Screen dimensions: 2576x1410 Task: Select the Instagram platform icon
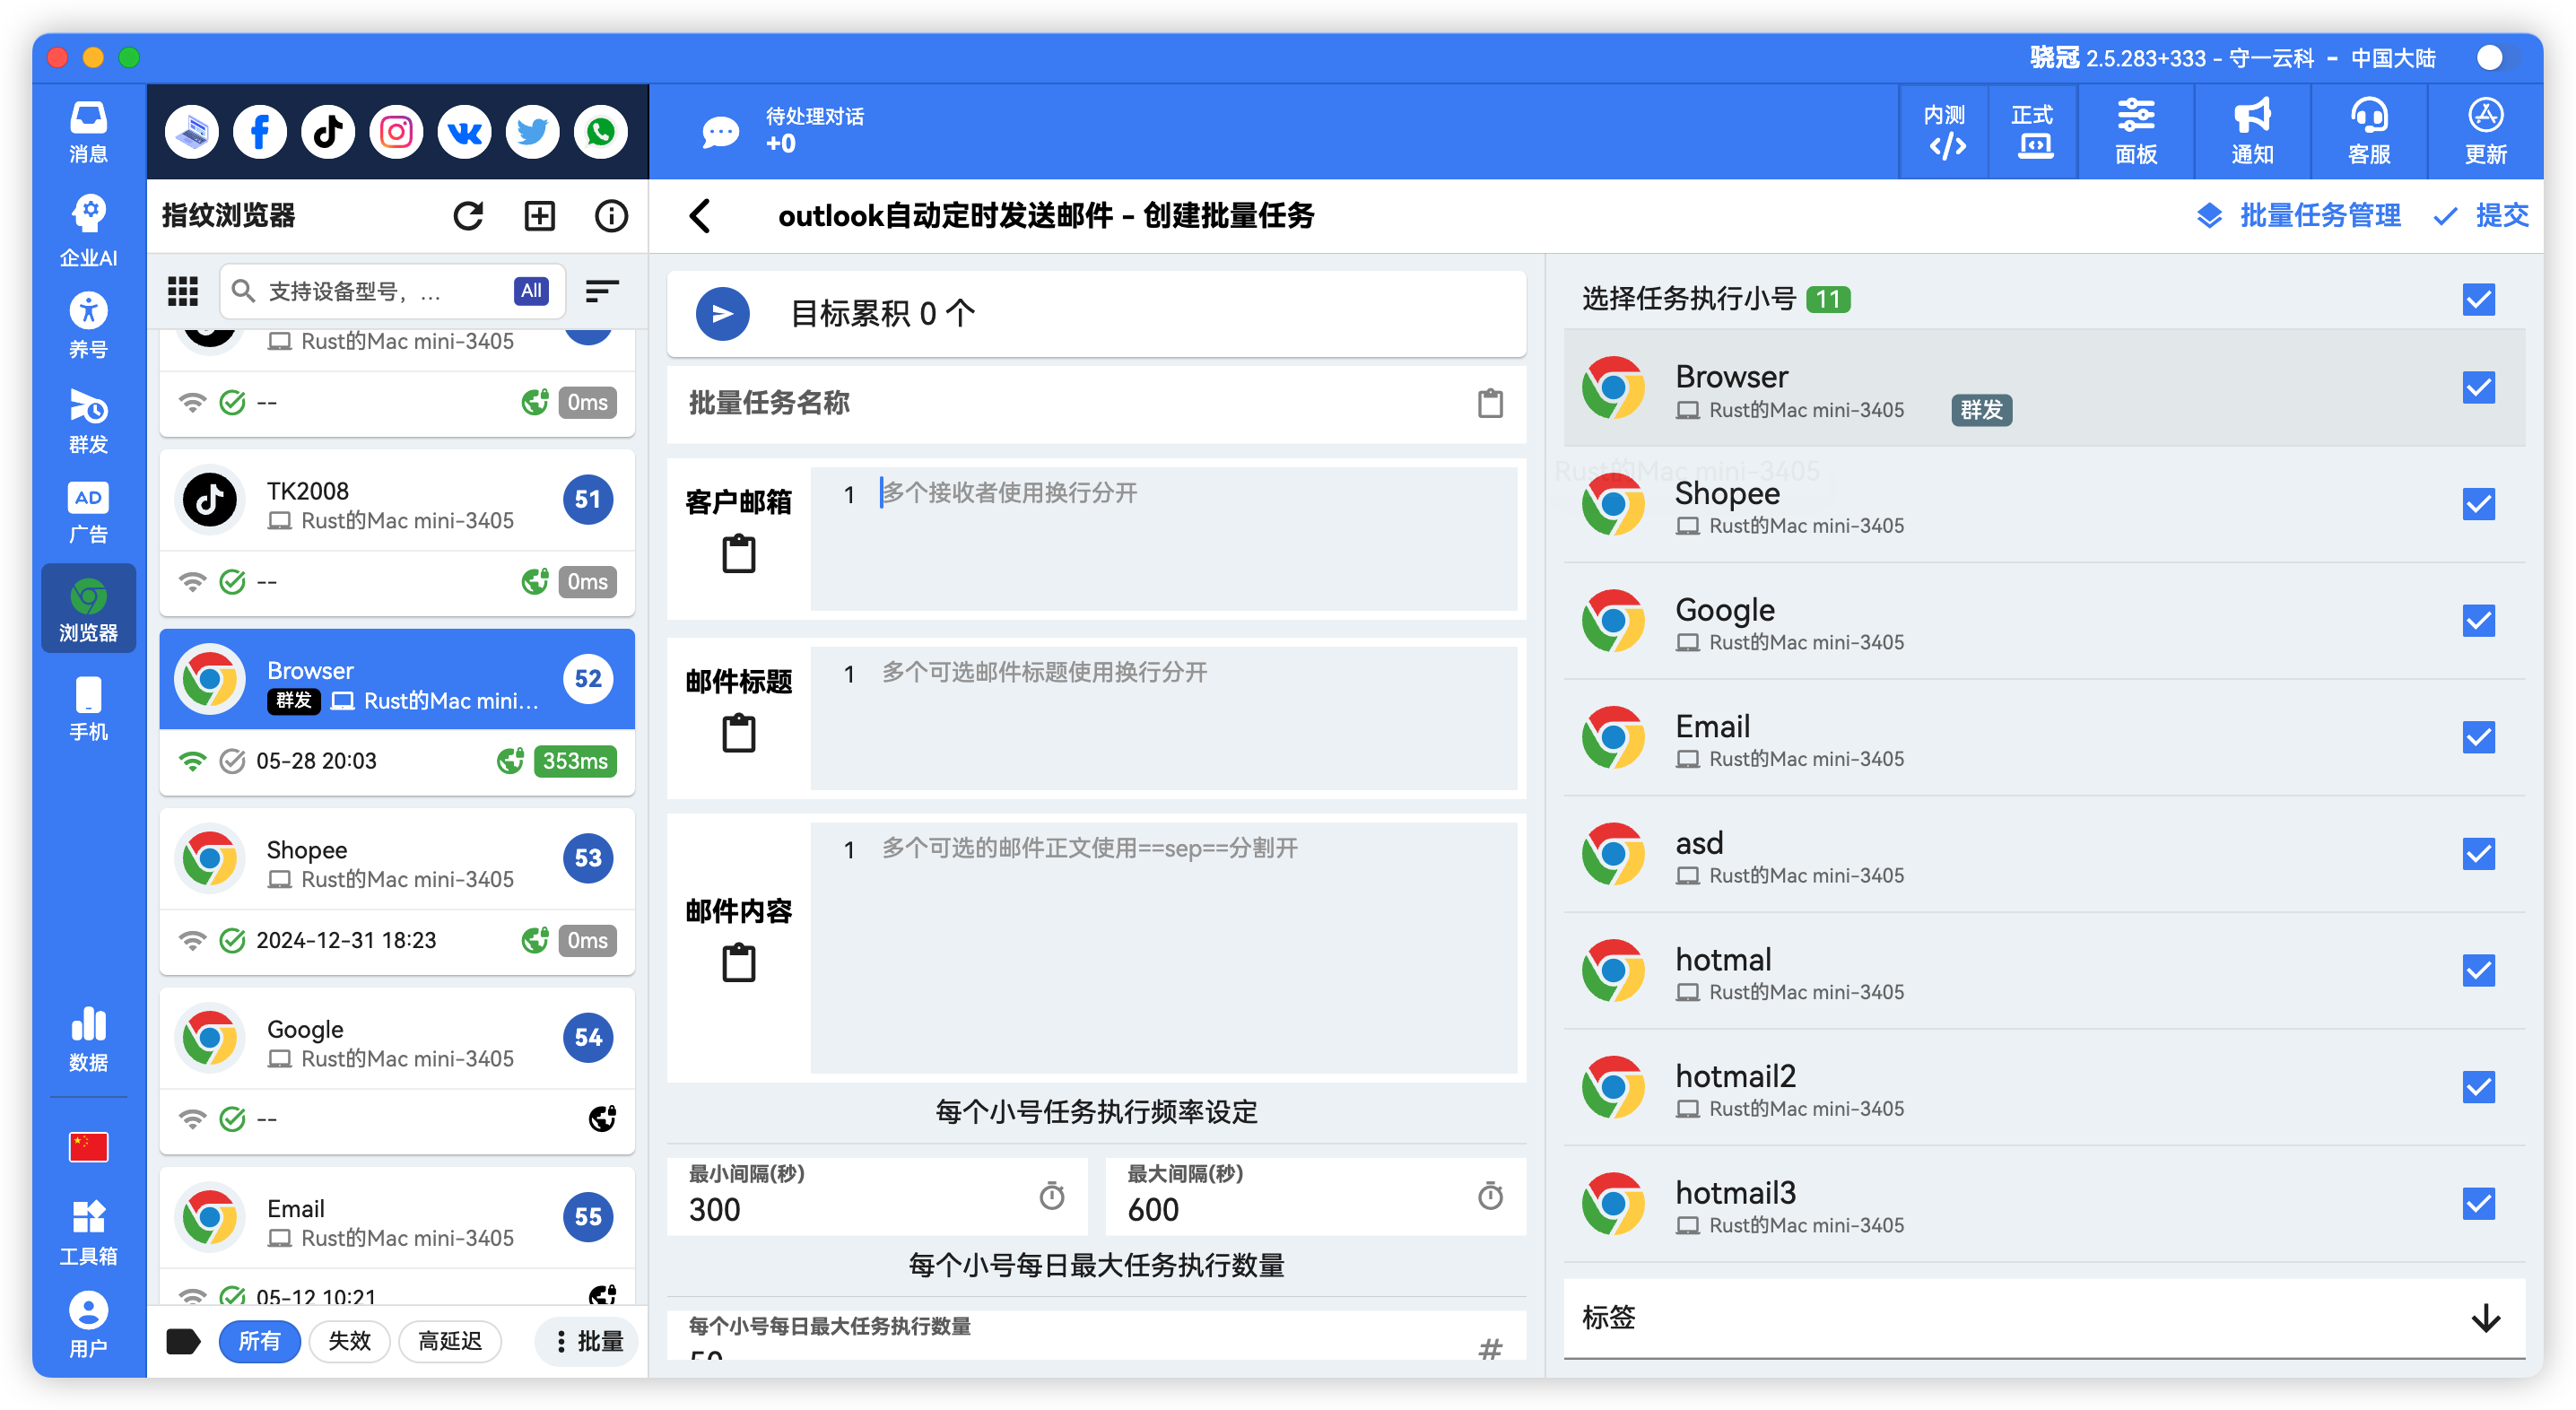[x=396, y=132]
